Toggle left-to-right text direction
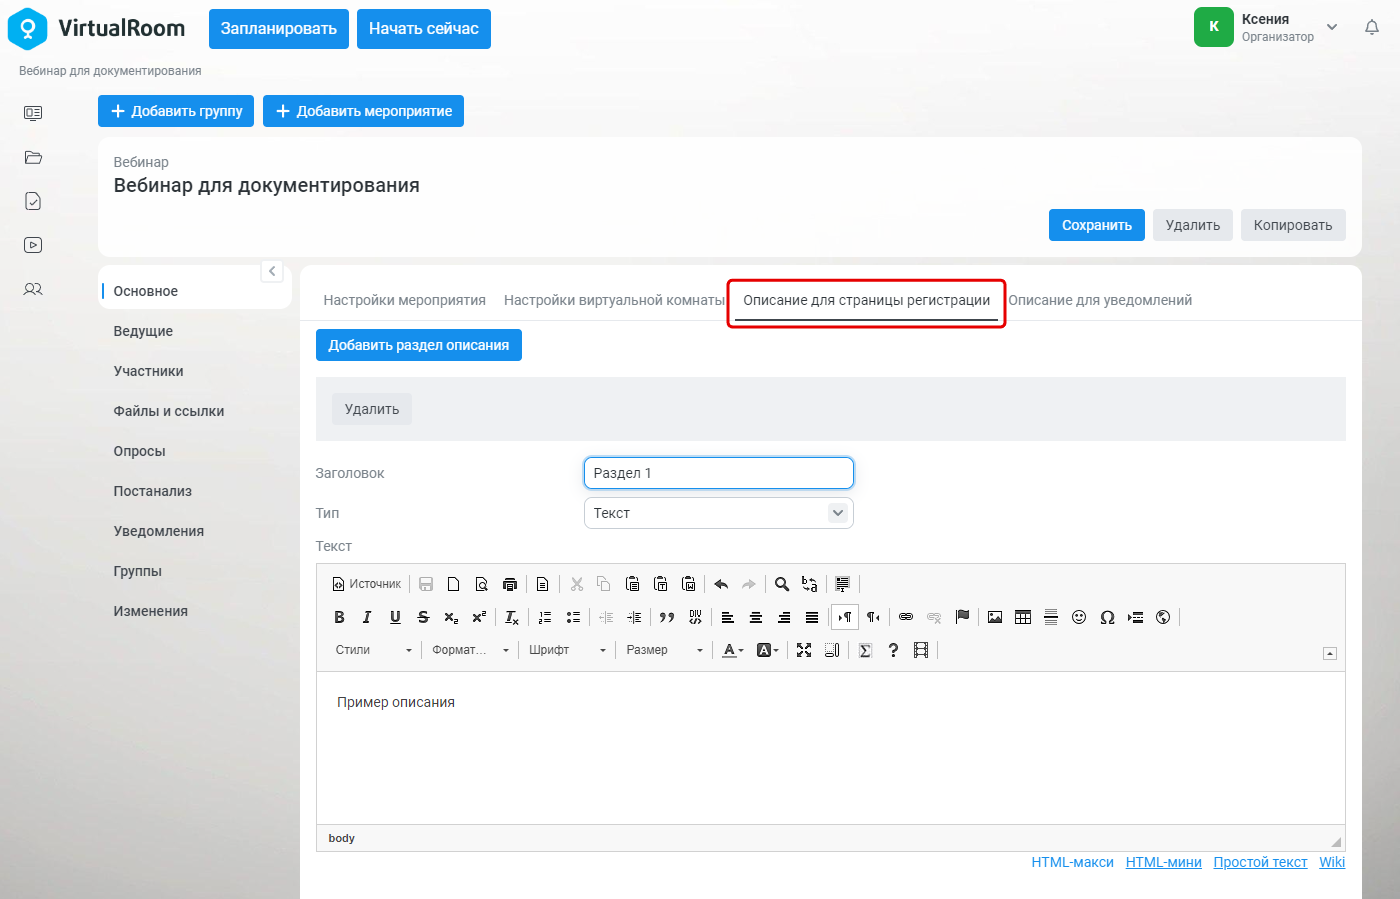 click(845, 617)
